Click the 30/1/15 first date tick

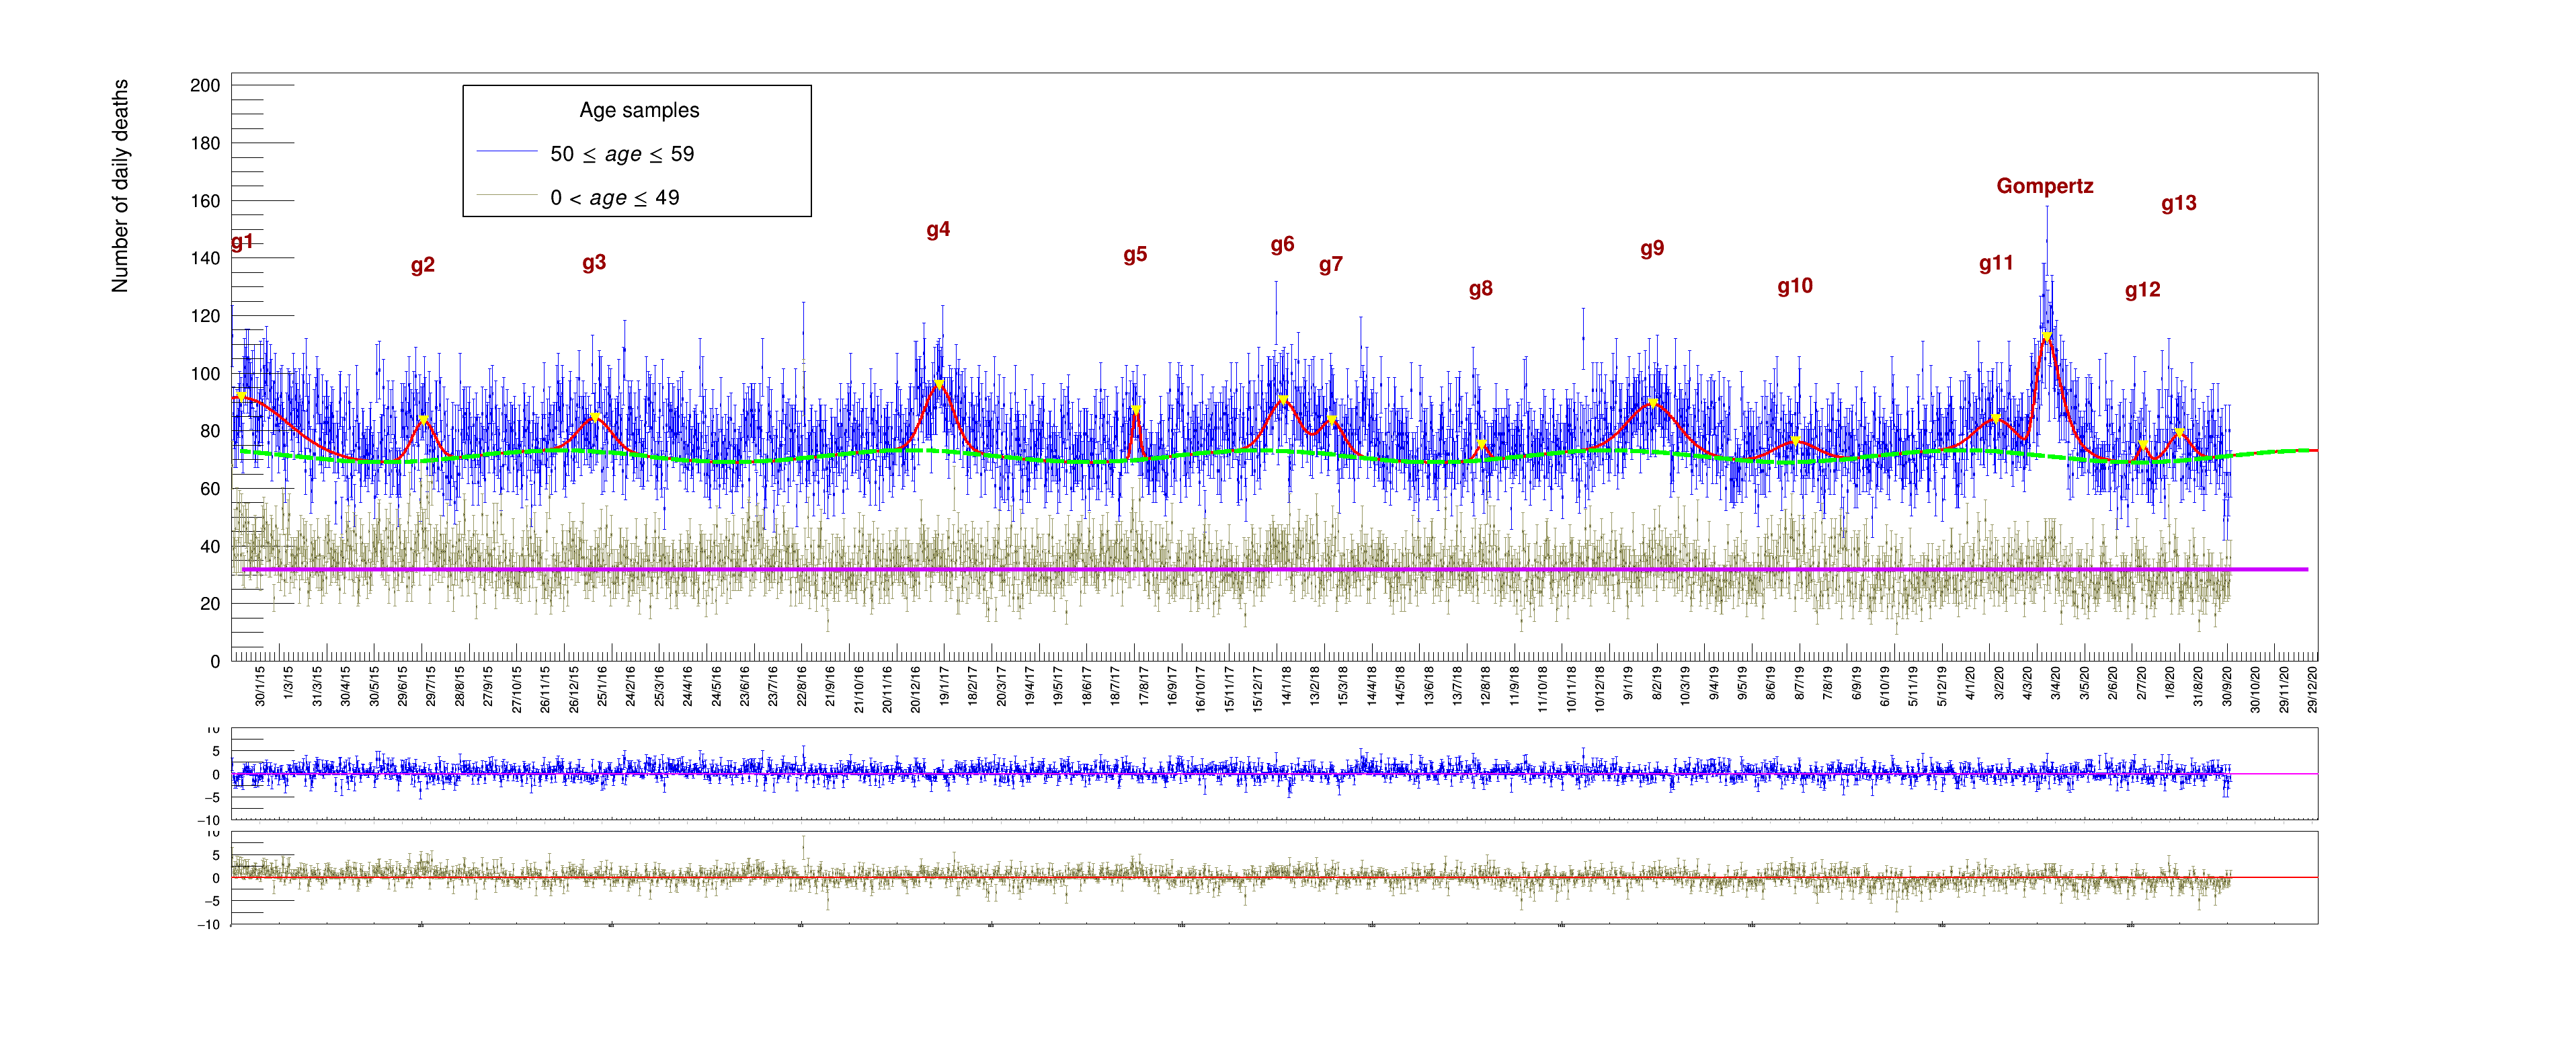260,688
